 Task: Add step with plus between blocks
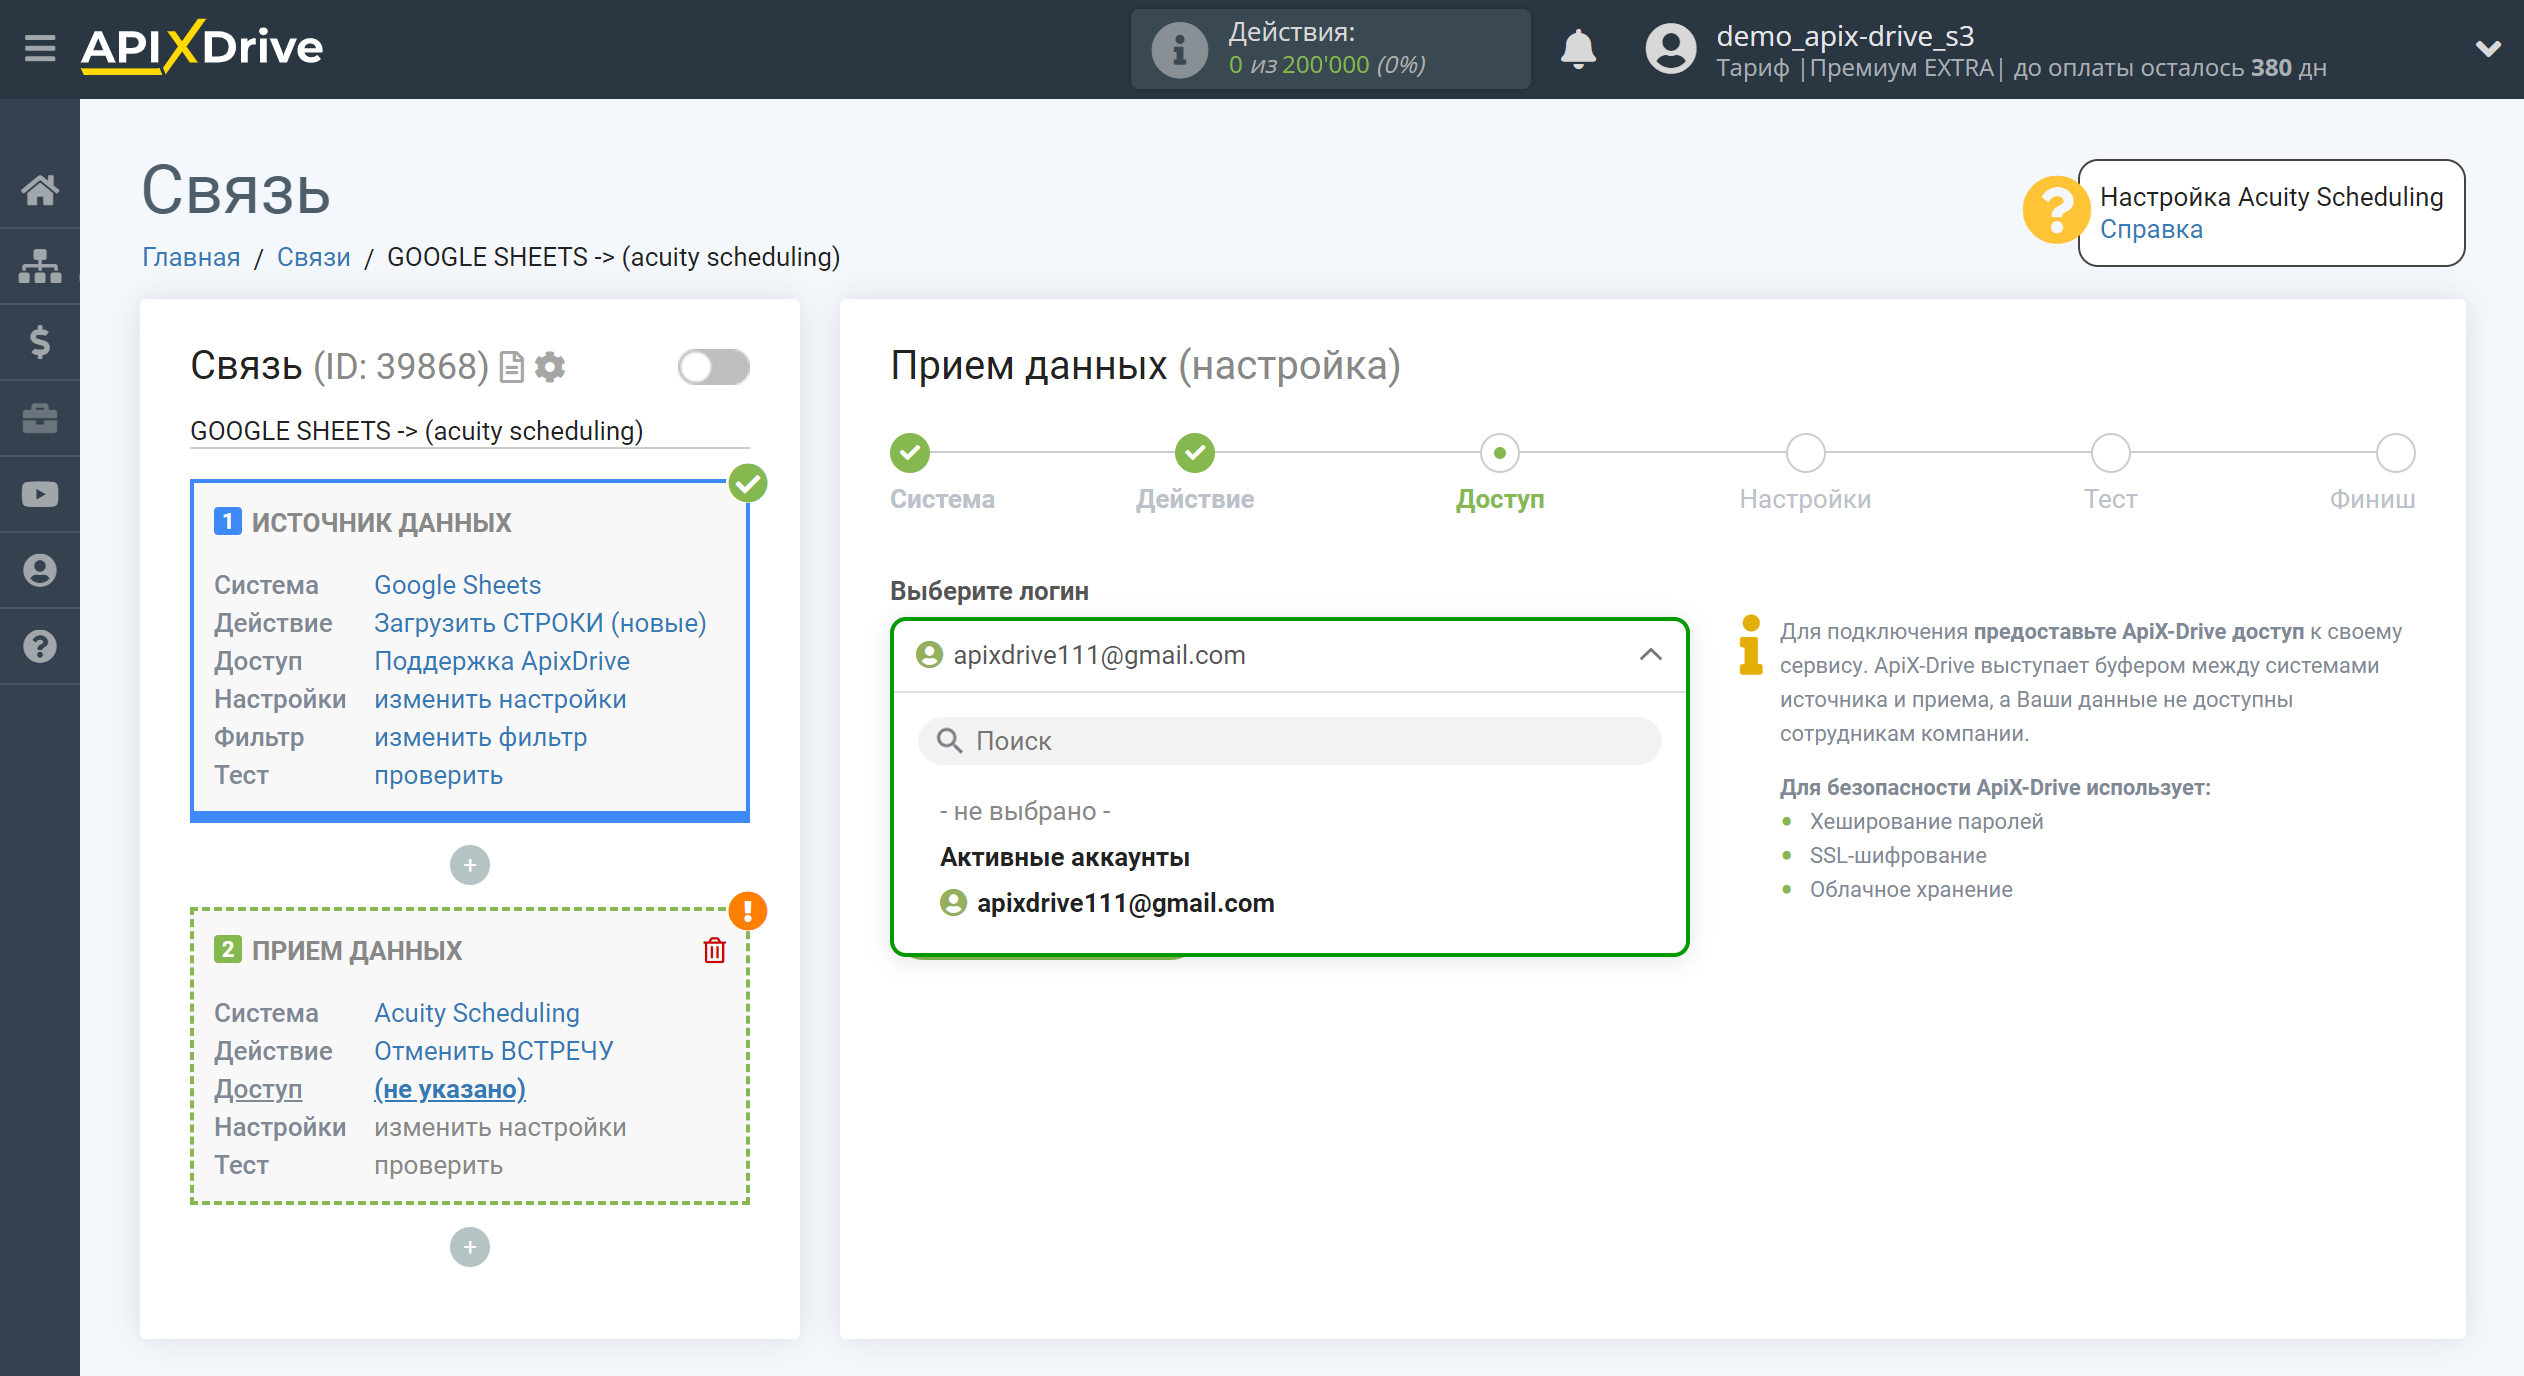pos(470,865)
